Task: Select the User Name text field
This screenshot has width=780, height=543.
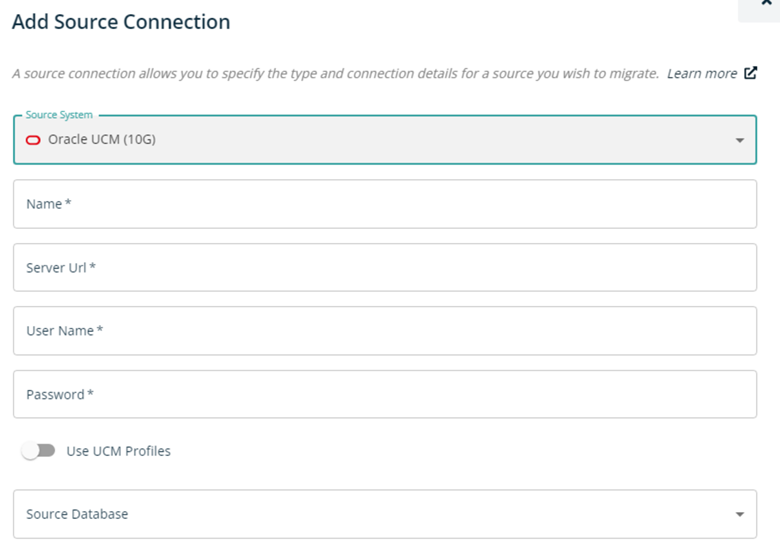Action: (385, 331)
